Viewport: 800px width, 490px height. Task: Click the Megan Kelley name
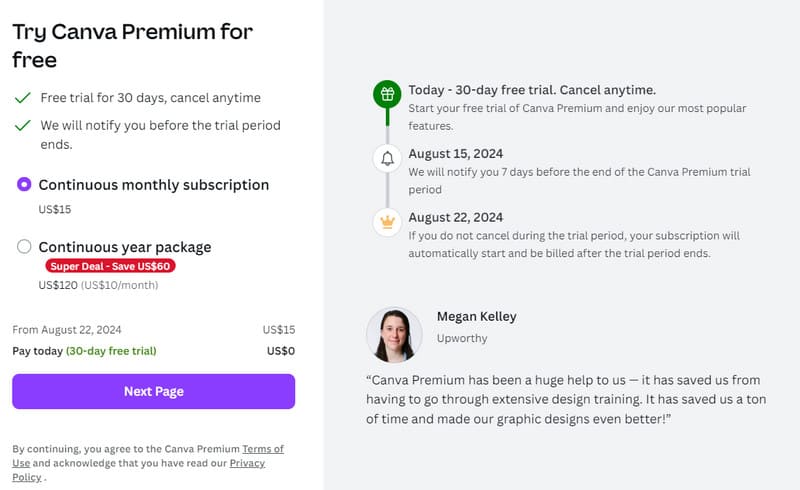click(476, 317)
